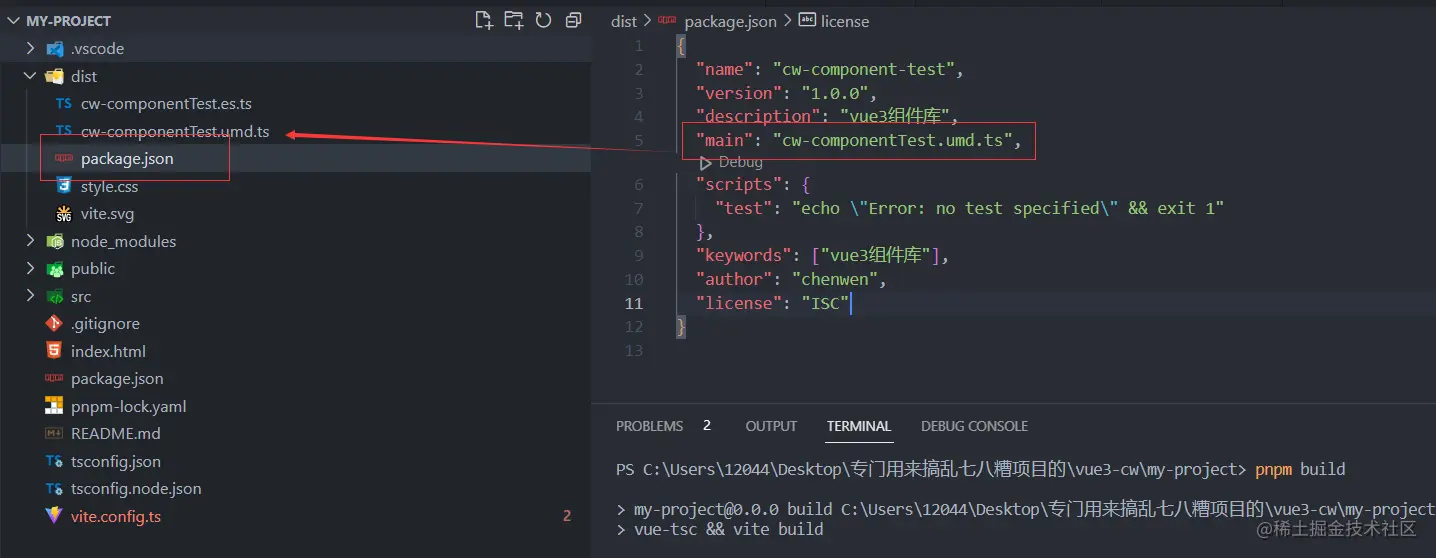Screen dimensions: 1436x558
Task: Expand the public folder chevron
Action: tap(30, 268)
